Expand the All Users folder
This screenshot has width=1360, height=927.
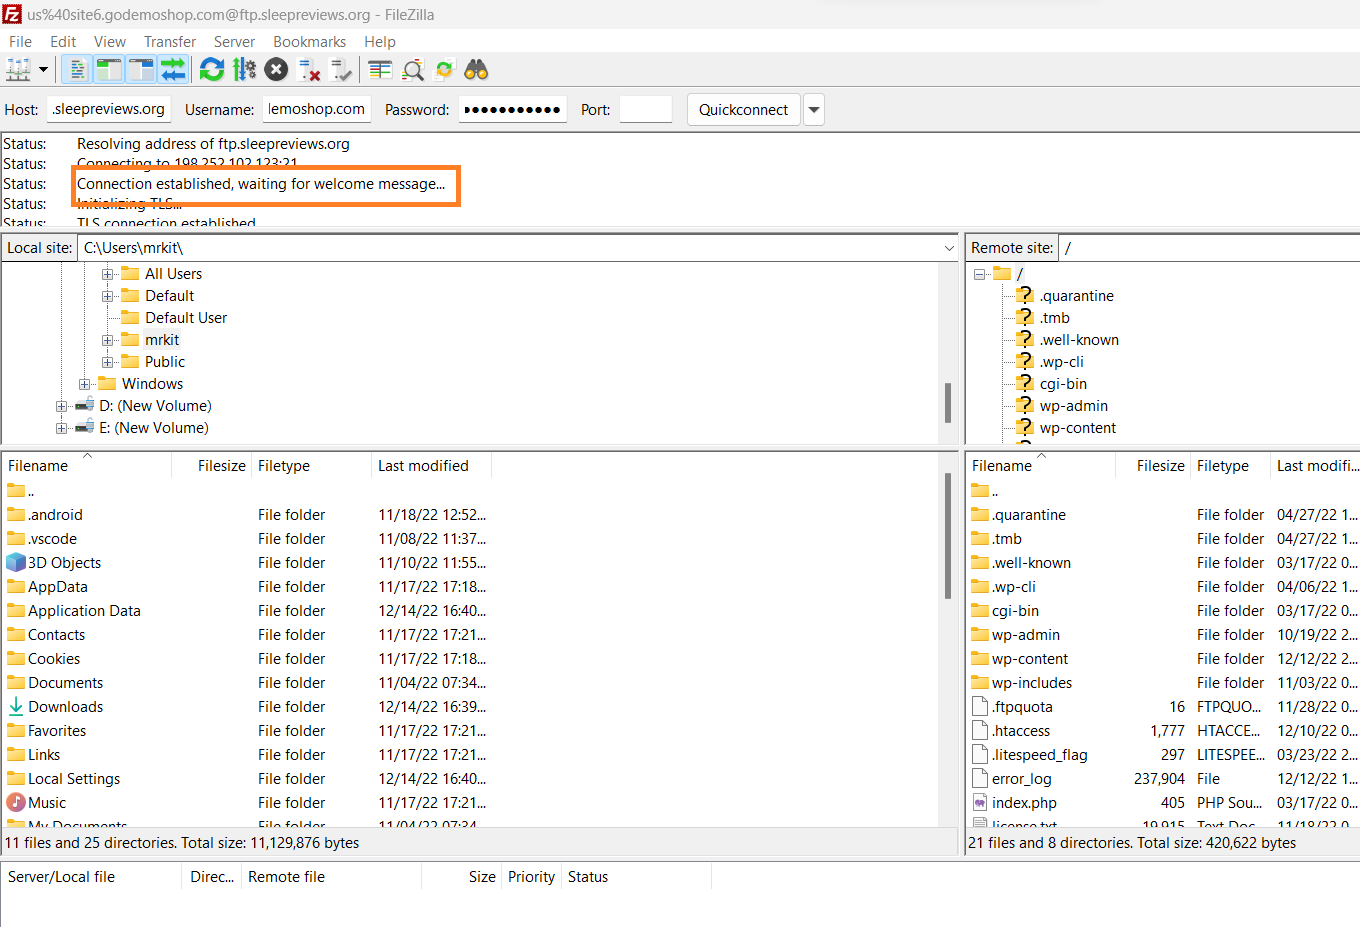(108, 274)
